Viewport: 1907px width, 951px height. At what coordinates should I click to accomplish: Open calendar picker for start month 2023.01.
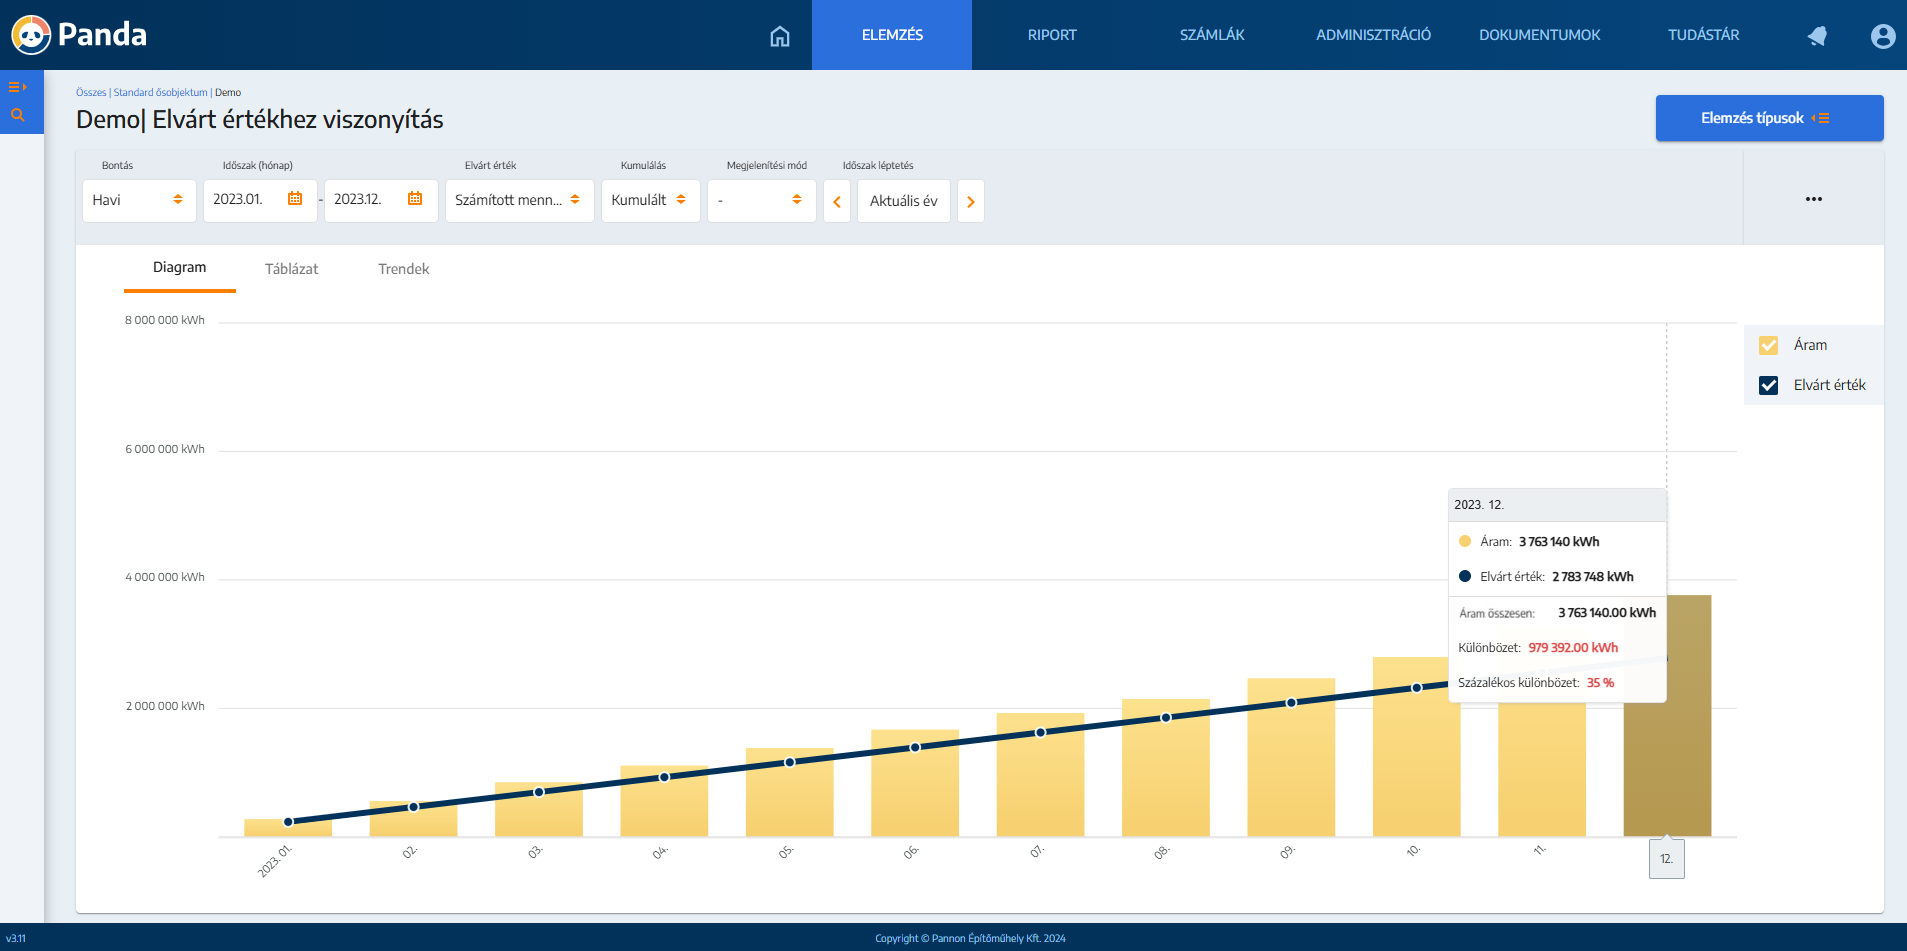coord(295,199)
